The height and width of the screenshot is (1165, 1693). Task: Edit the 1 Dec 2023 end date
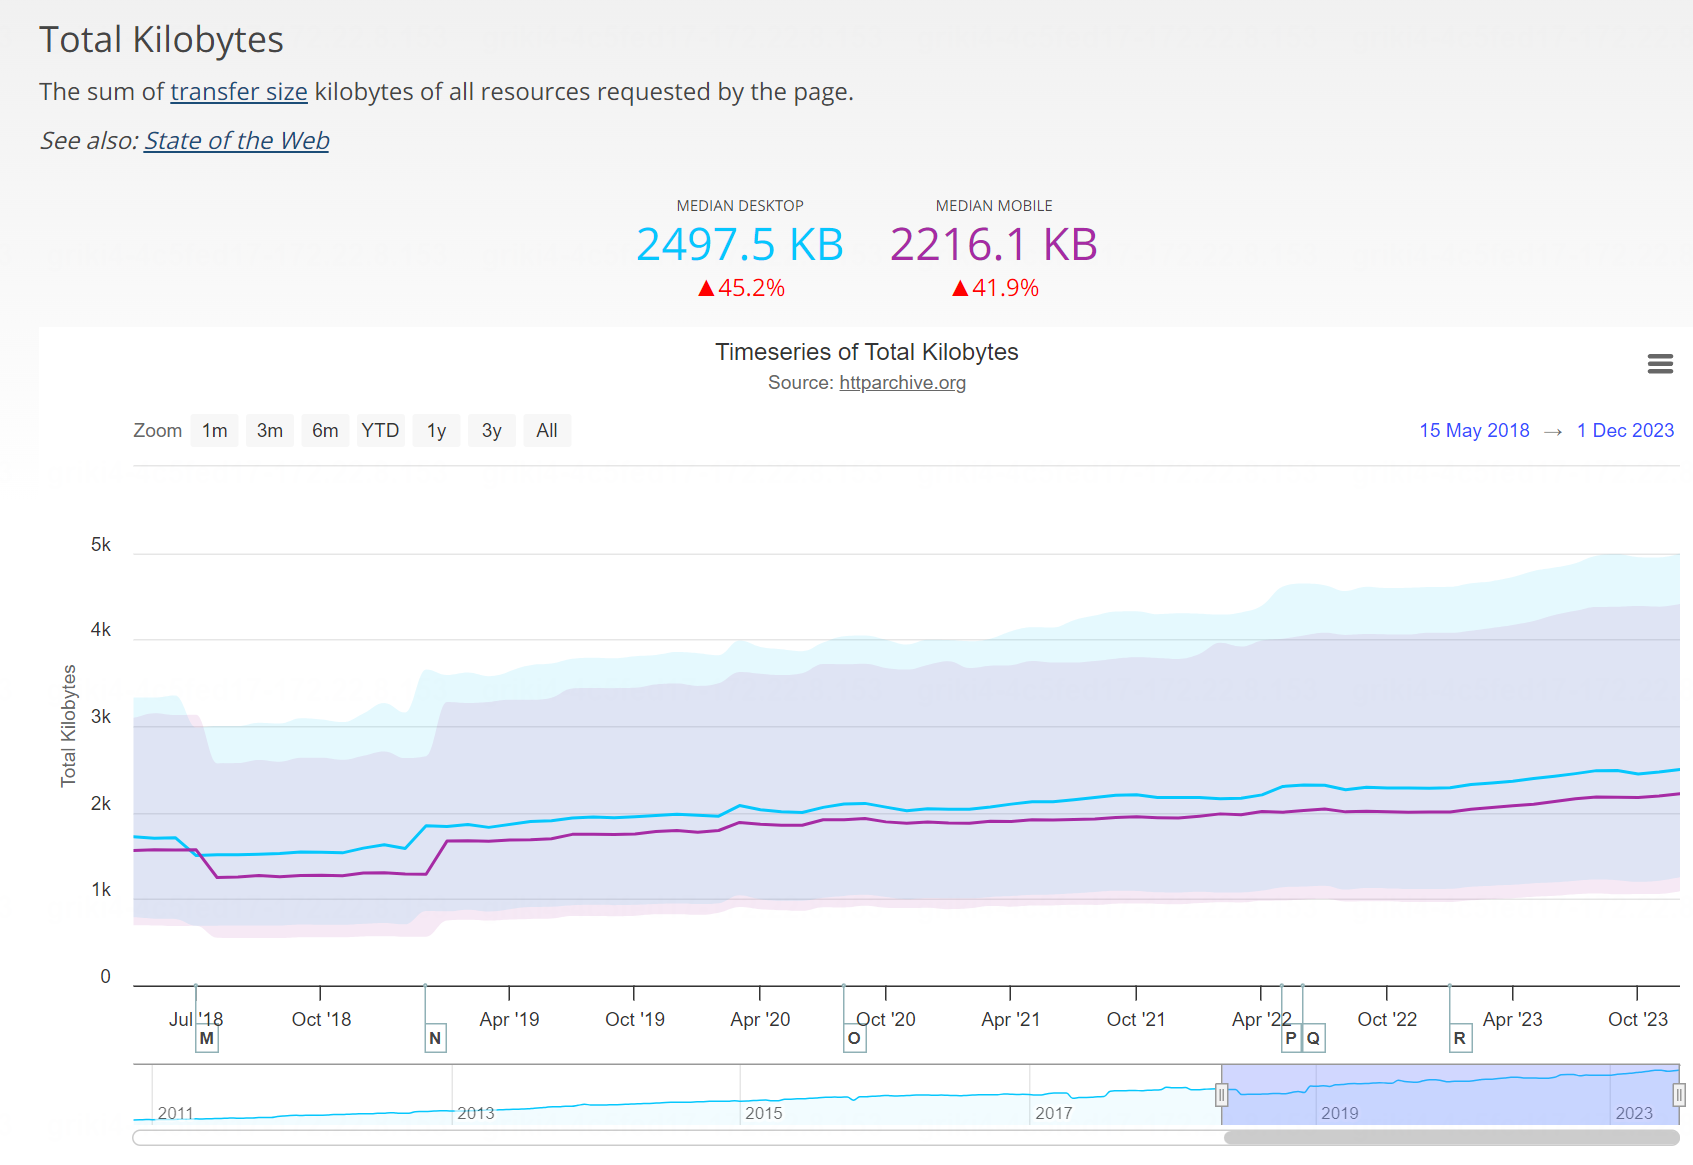coord(1625,431)
